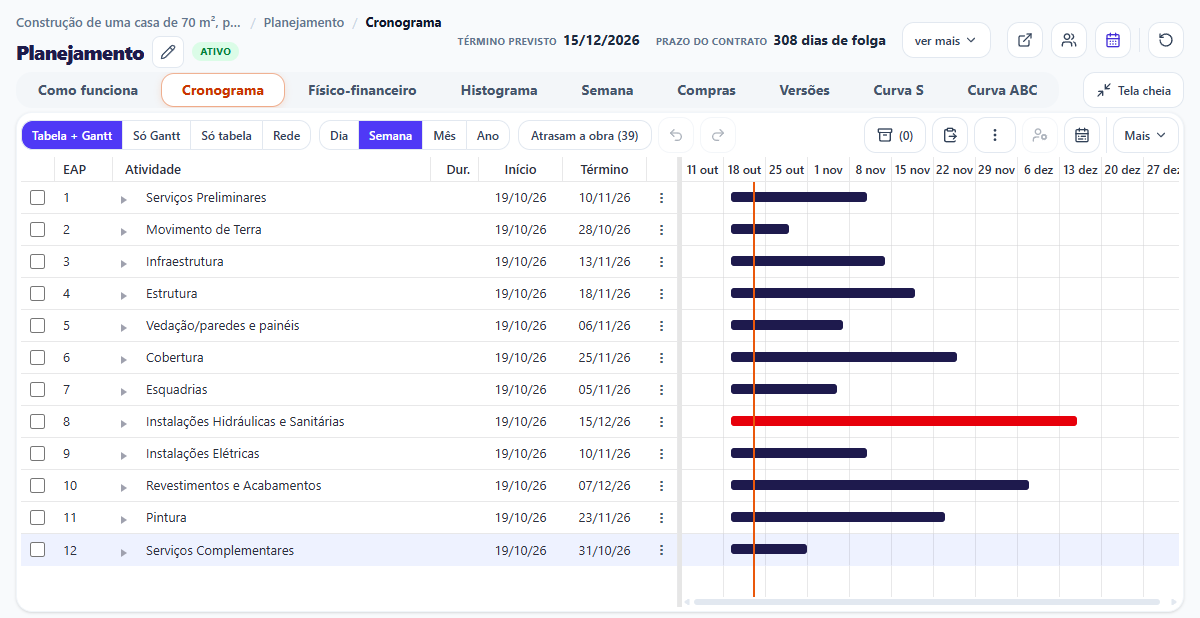Viewport: 1200px width, 618px height.
Task: Click the assign user gear icon
Action: [x=1040, y=135]
